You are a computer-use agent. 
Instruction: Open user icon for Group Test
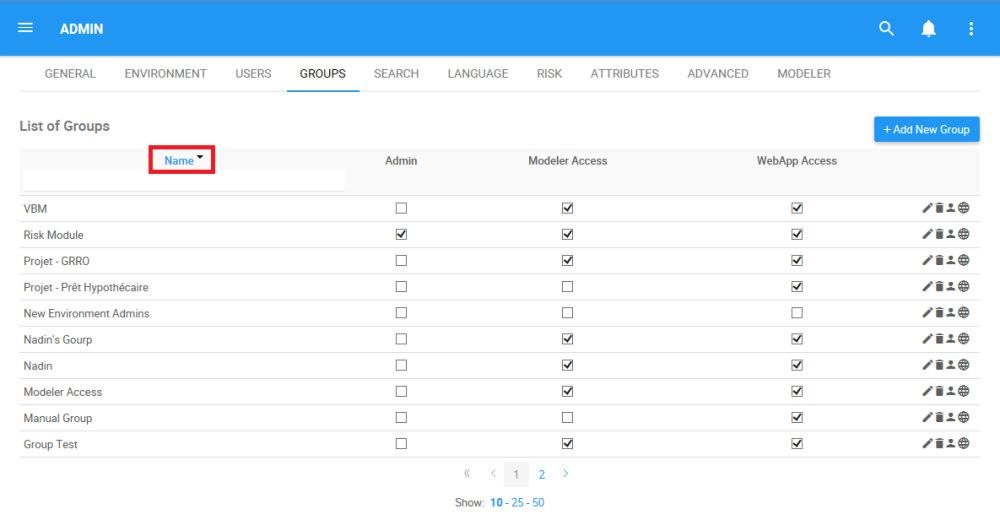coord(951,443)
